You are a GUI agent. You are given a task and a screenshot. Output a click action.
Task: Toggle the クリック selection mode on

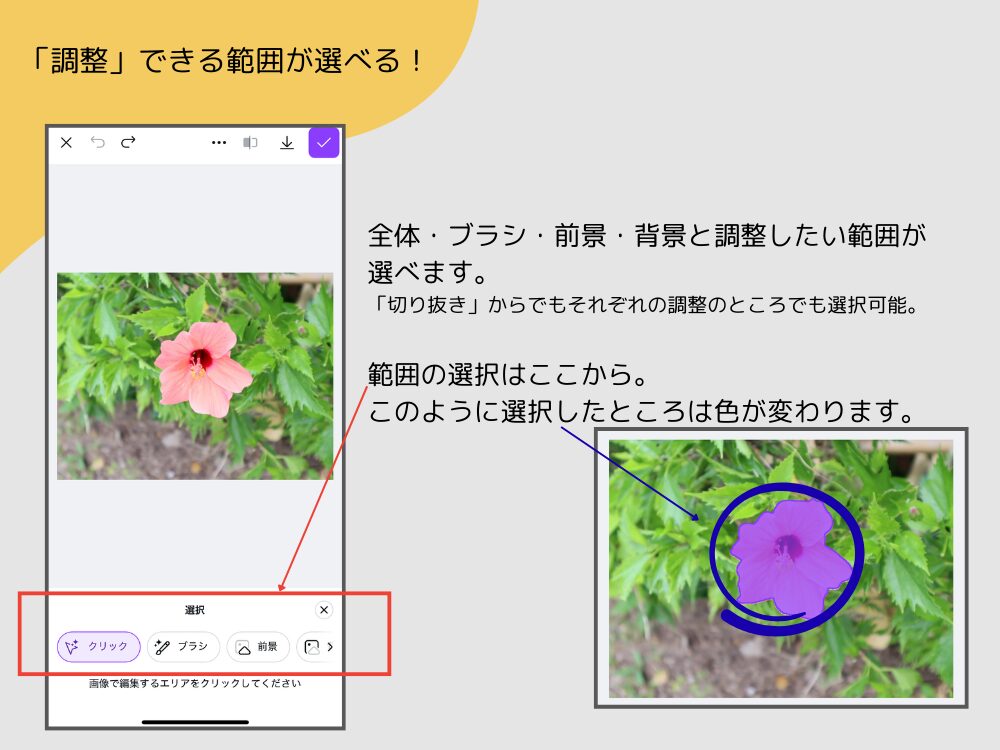[x=99, y=646]
